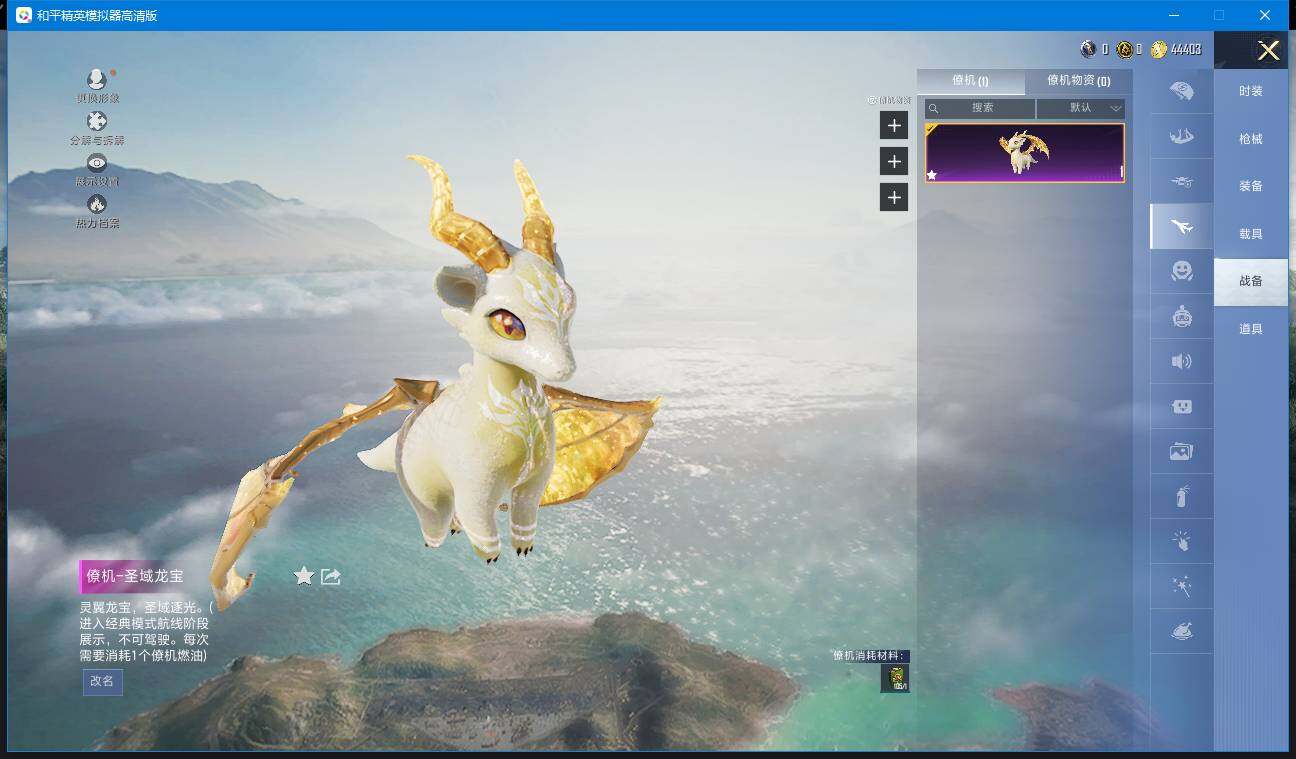This screenshot has height=759, width=1296.
Task: Click the dark gold-ring token currency icon
Action: tap(1125, 49)
